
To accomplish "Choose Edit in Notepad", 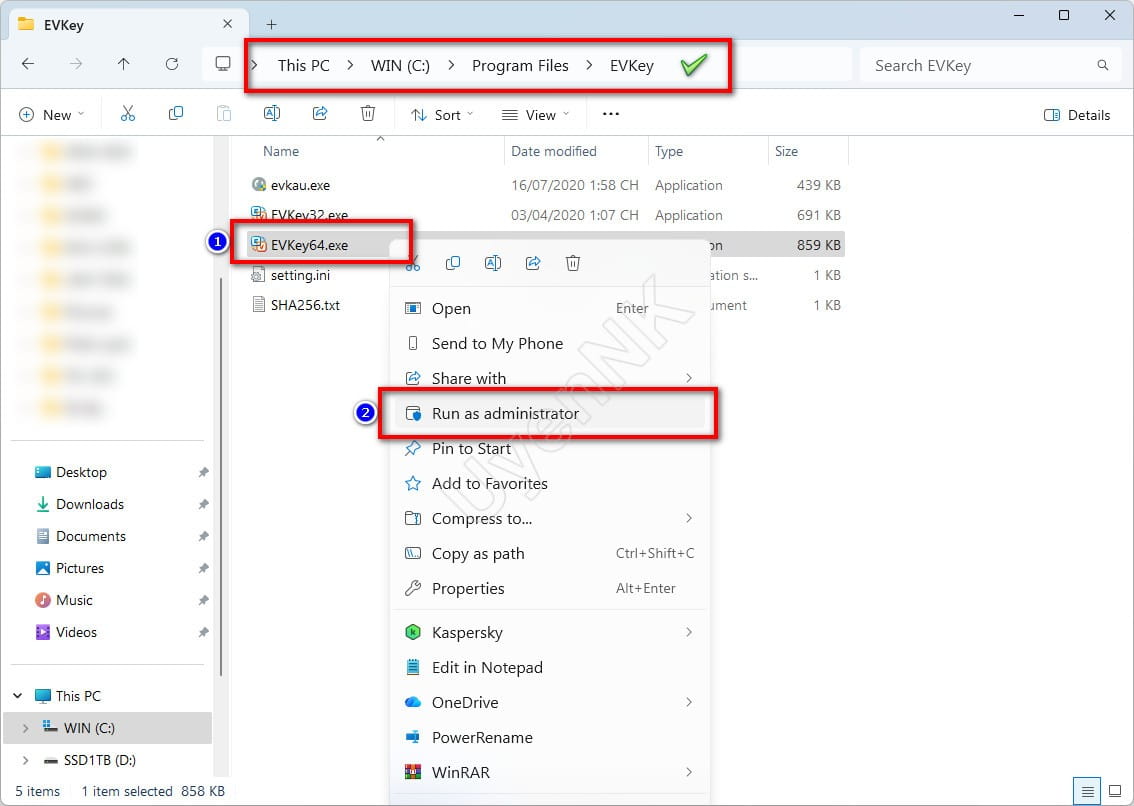I will pos(550,667).
